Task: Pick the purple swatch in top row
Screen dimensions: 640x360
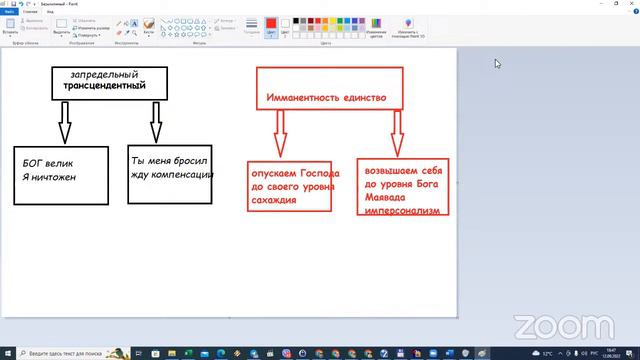Action: point(362,21)
